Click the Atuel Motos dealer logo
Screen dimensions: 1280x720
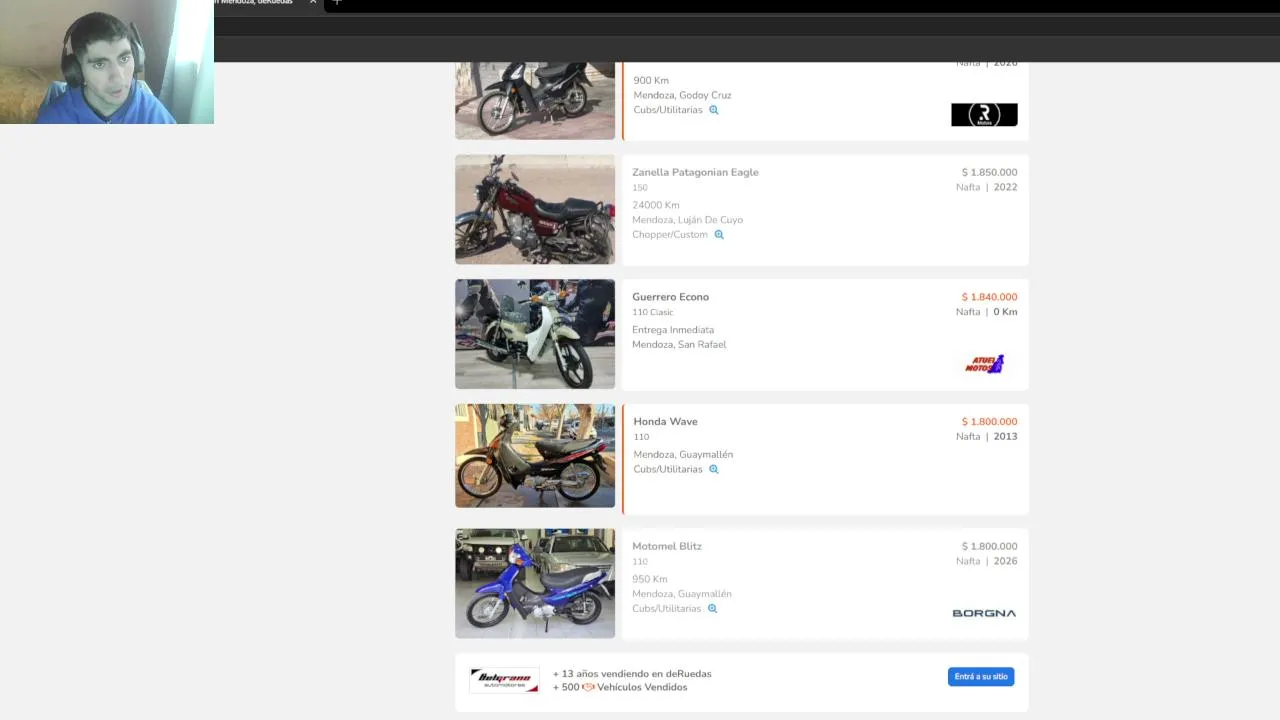pos(984,364)
